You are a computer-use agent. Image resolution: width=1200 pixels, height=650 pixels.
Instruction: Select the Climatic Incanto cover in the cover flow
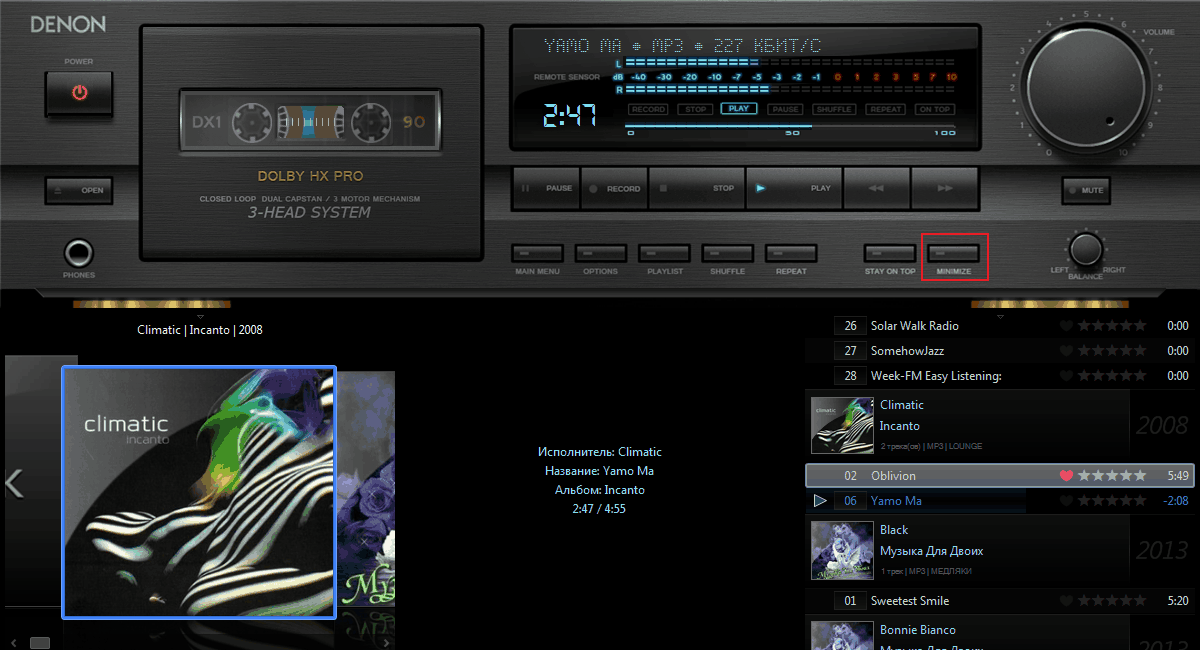tap(199, 492)
